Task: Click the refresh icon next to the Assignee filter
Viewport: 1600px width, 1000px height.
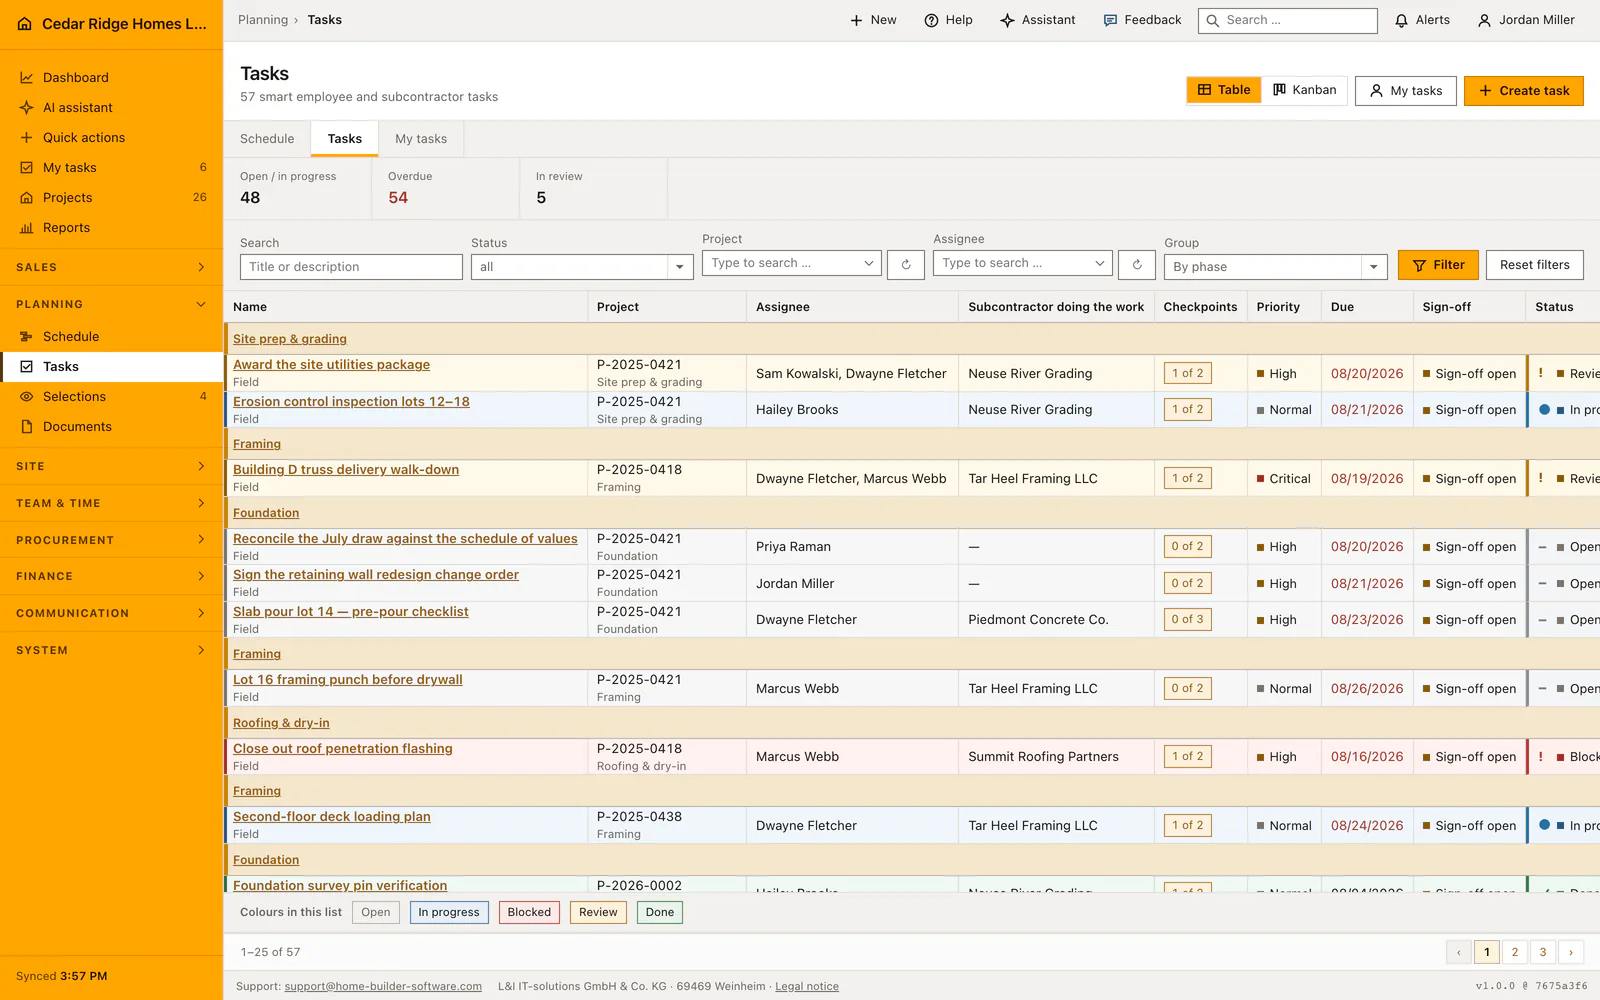Action: pyautogui.click(x=1137, y=265)
